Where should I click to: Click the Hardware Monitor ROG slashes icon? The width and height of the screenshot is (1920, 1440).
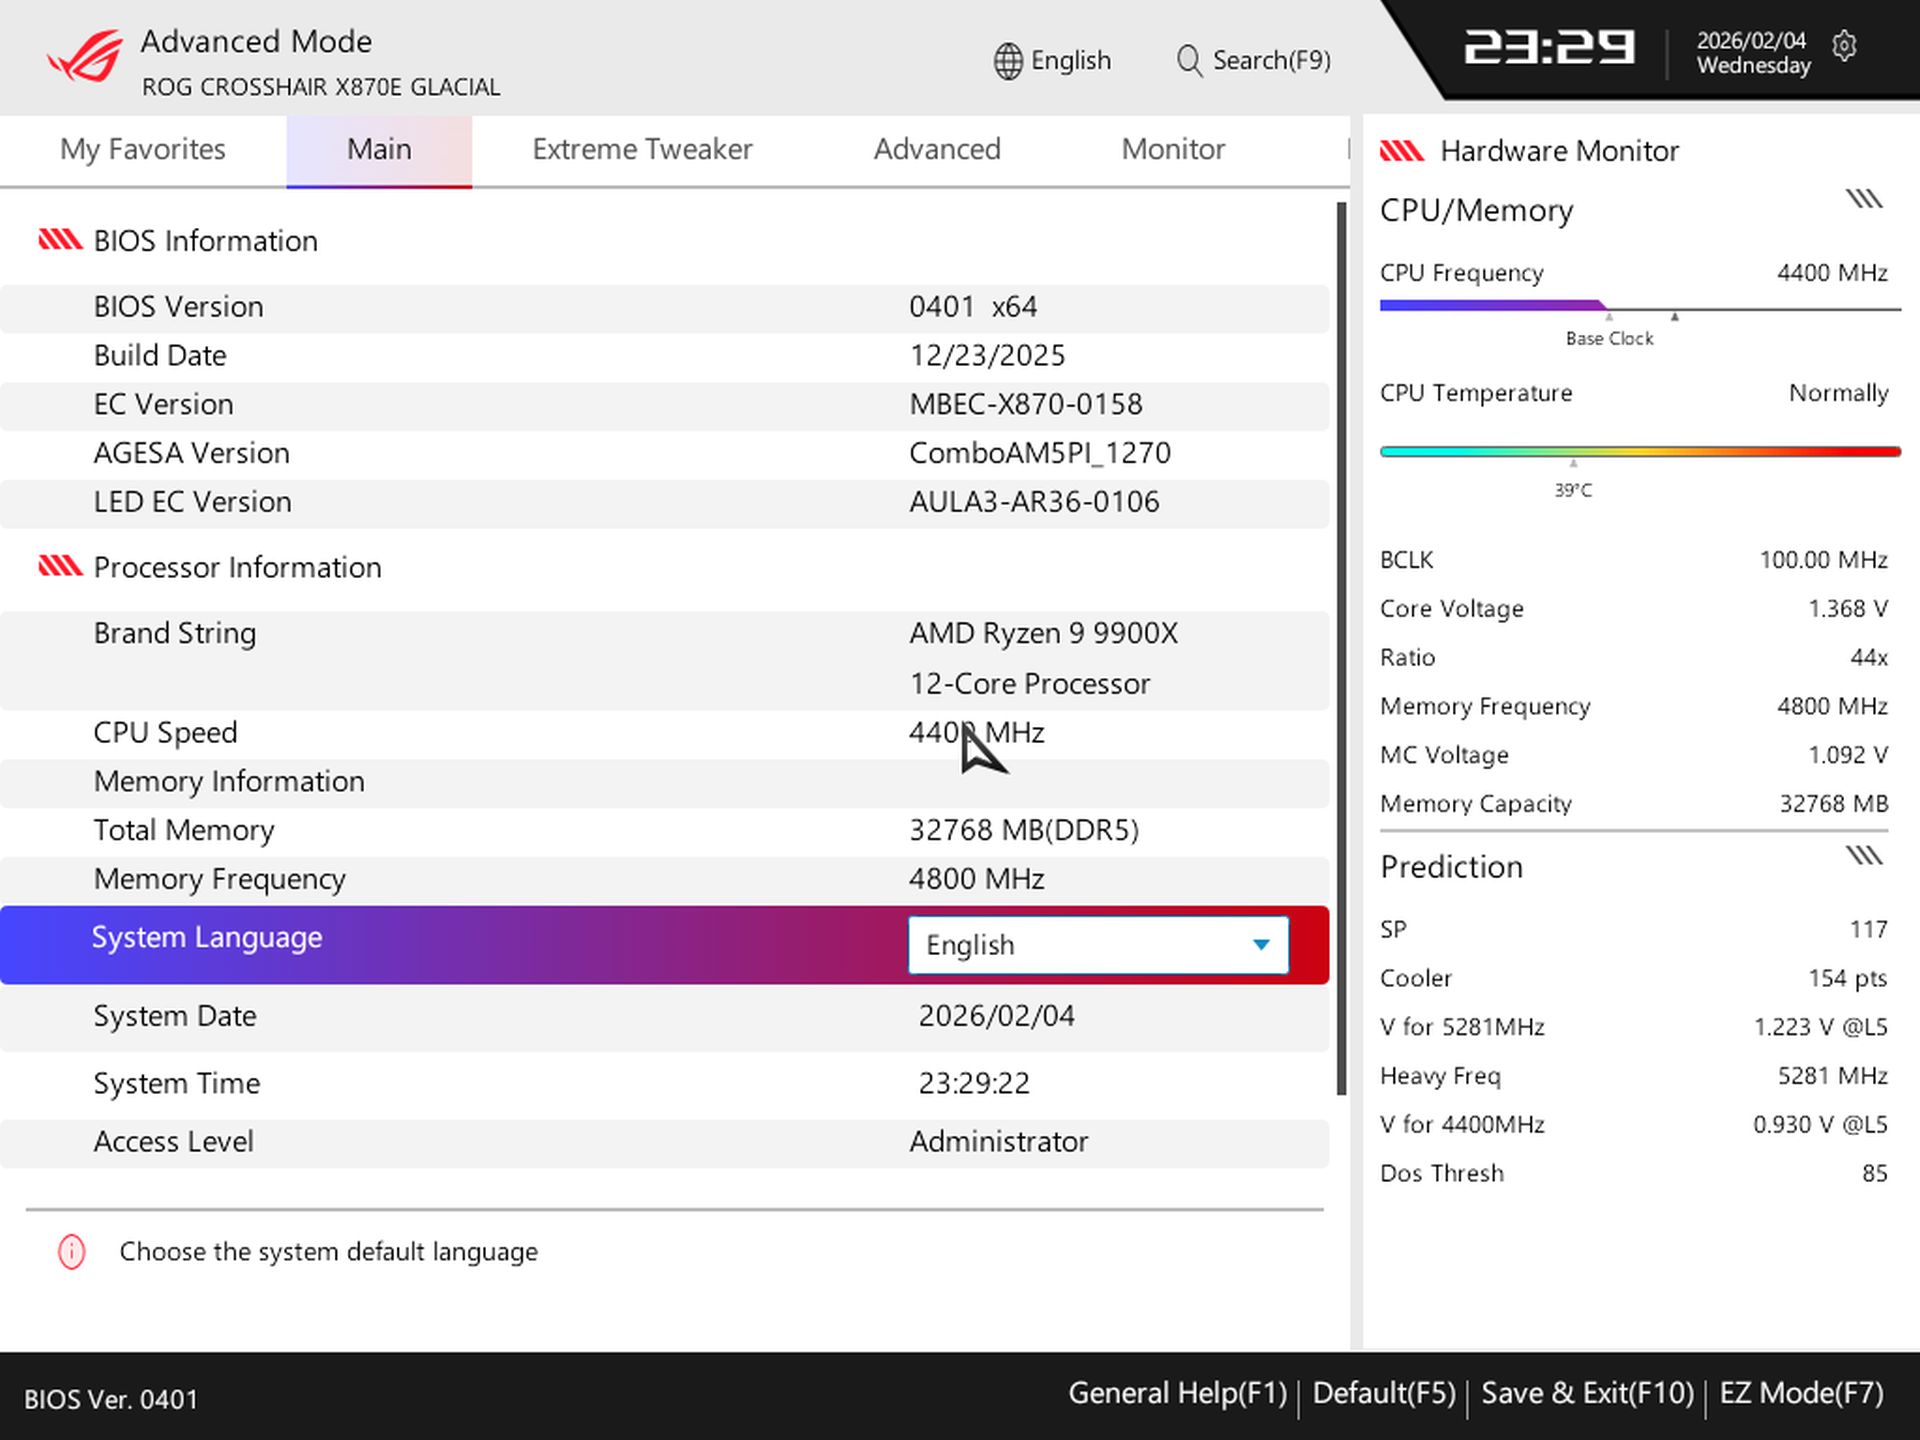pyautogui.click(x=1402, y=150)
